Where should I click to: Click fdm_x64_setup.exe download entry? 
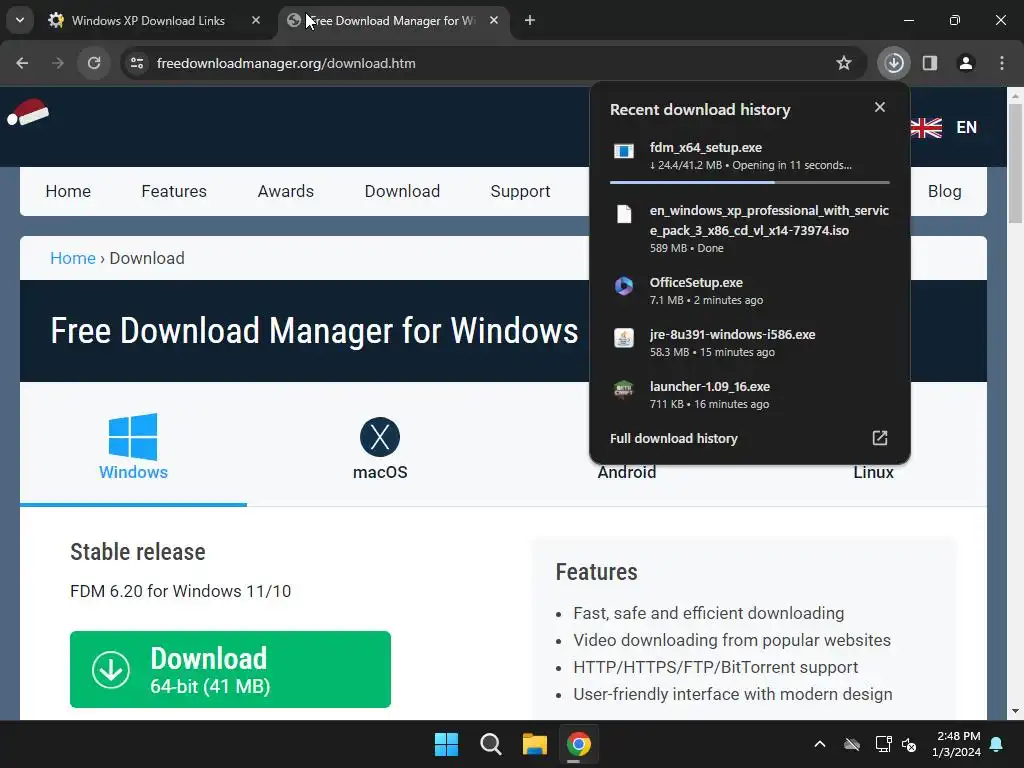point(750,157)
